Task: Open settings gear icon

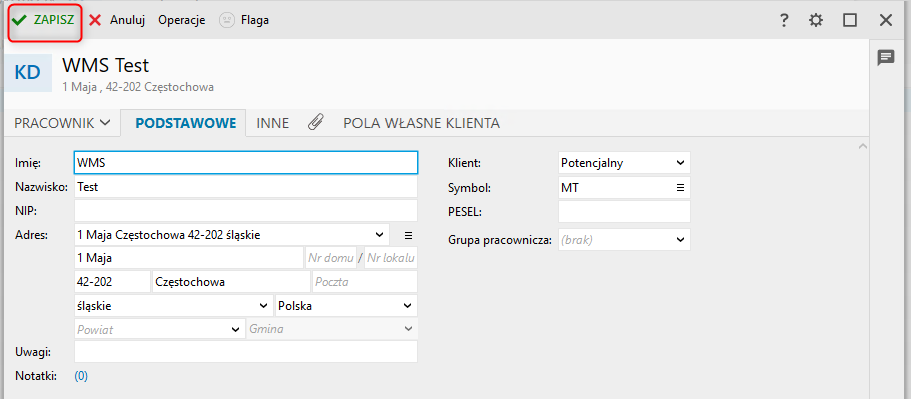Action: pos(816,20)
